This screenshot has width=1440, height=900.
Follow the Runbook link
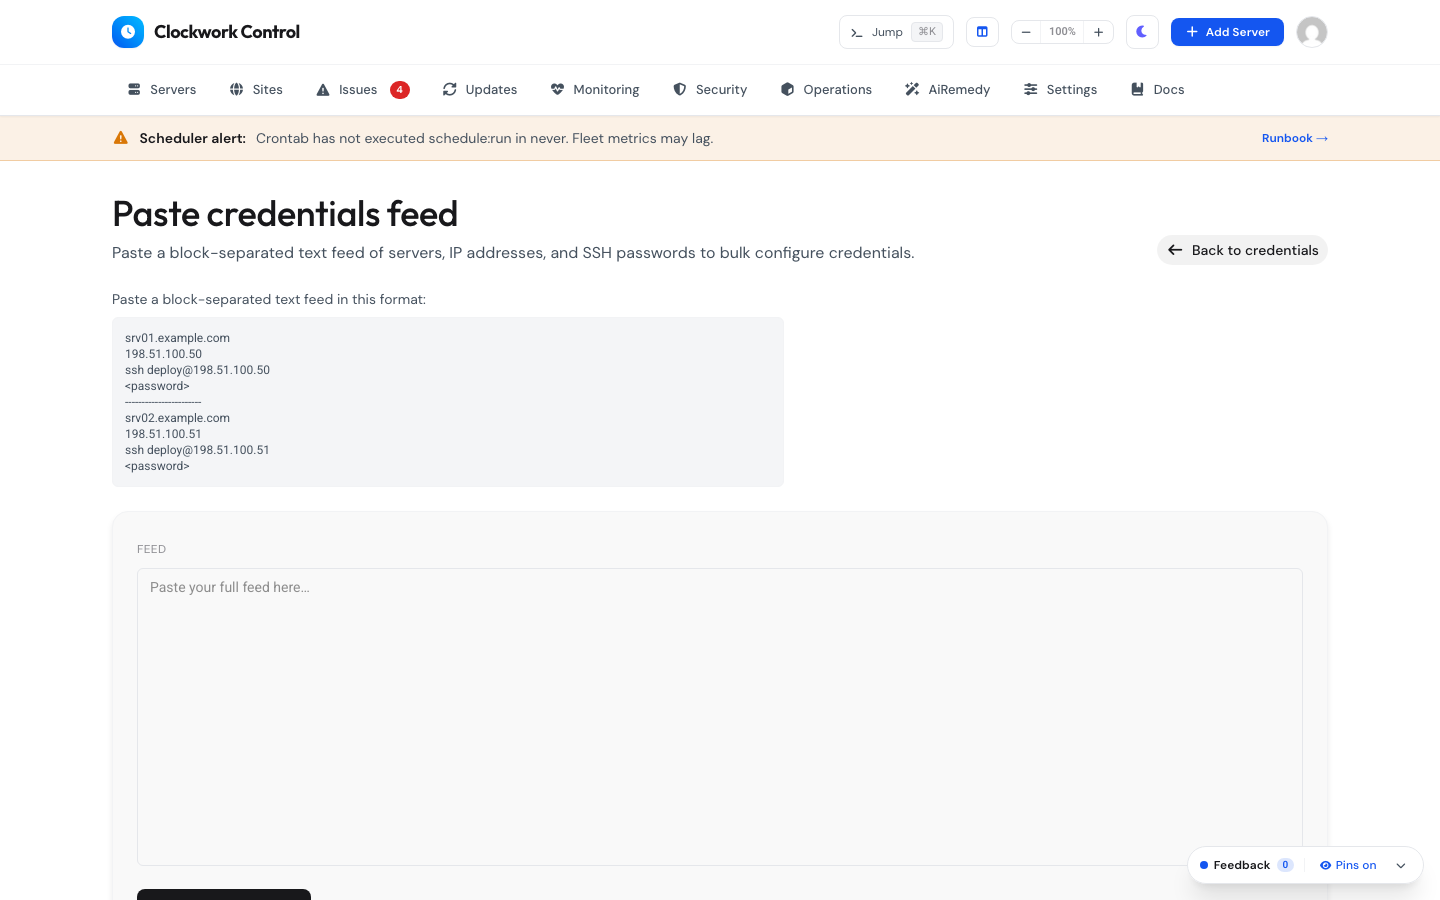click(x=1295, y=138)
